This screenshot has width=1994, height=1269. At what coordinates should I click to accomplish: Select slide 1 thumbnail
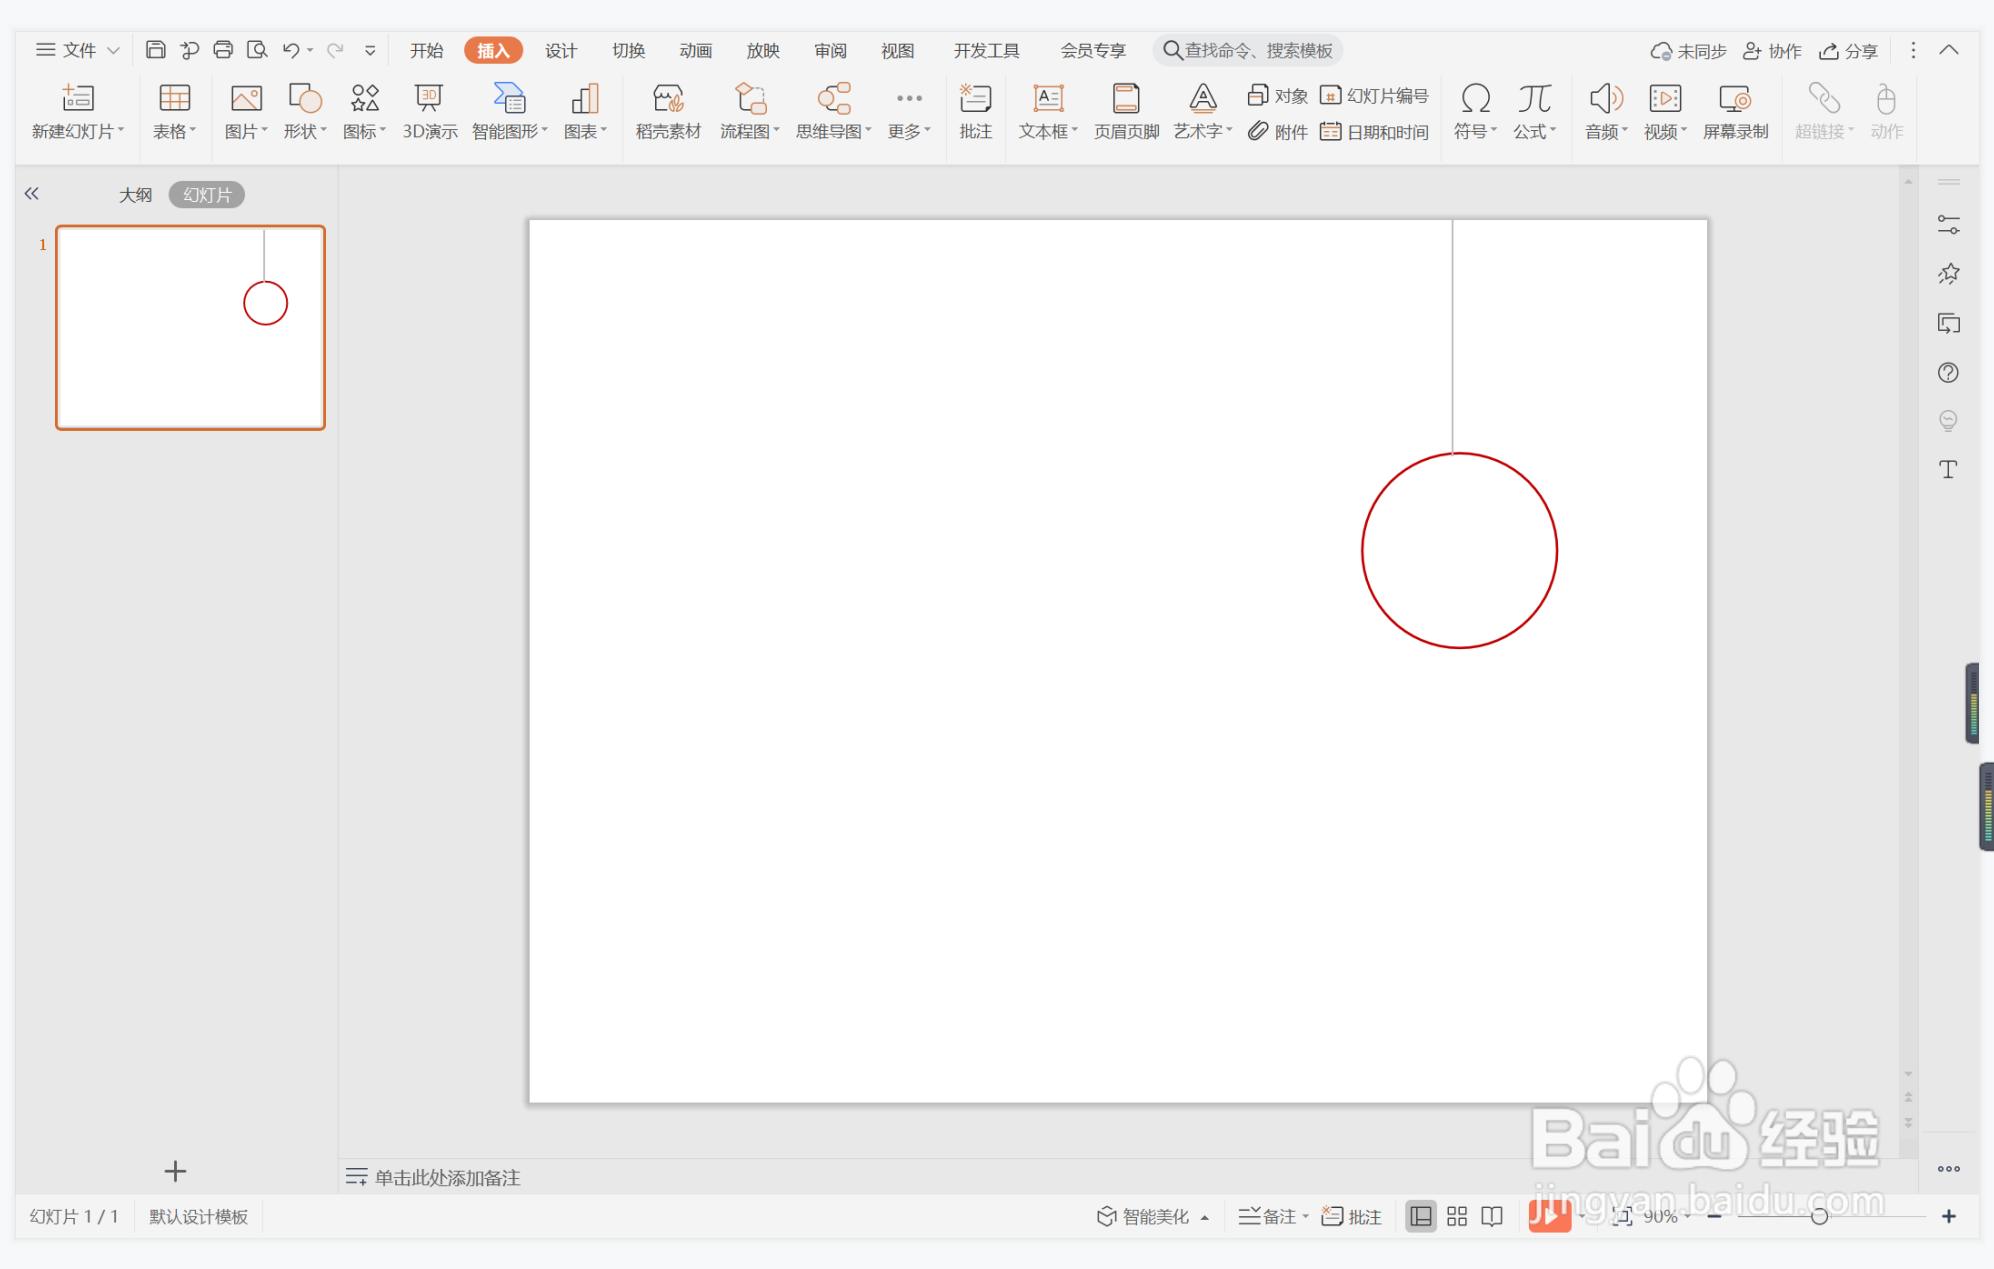[x=190, y=328]
